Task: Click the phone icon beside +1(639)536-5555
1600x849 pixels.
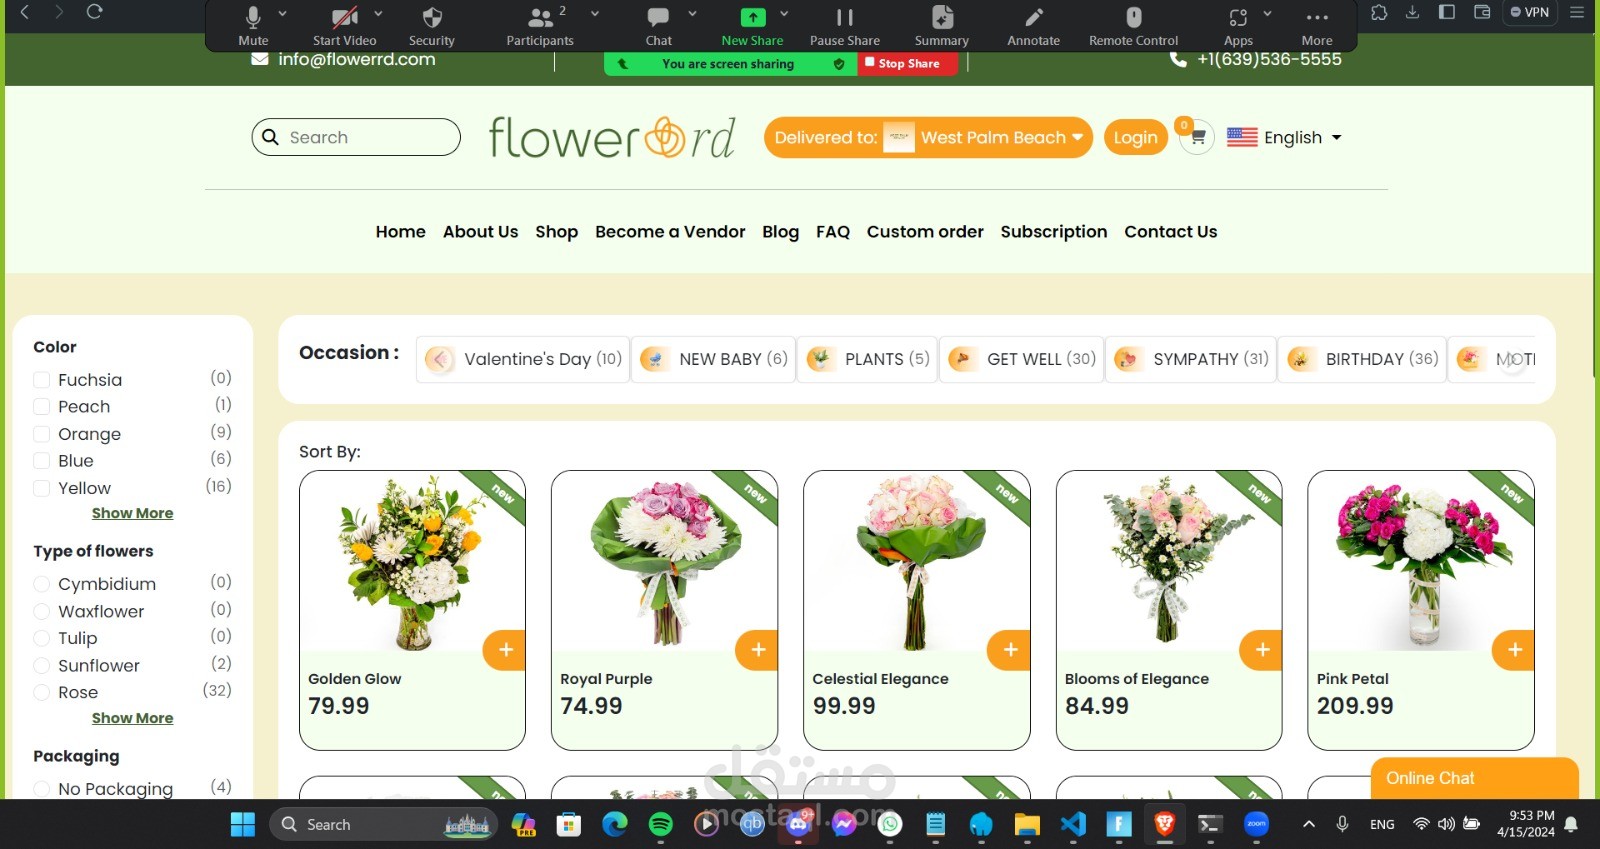Action: click(1178, 59)
